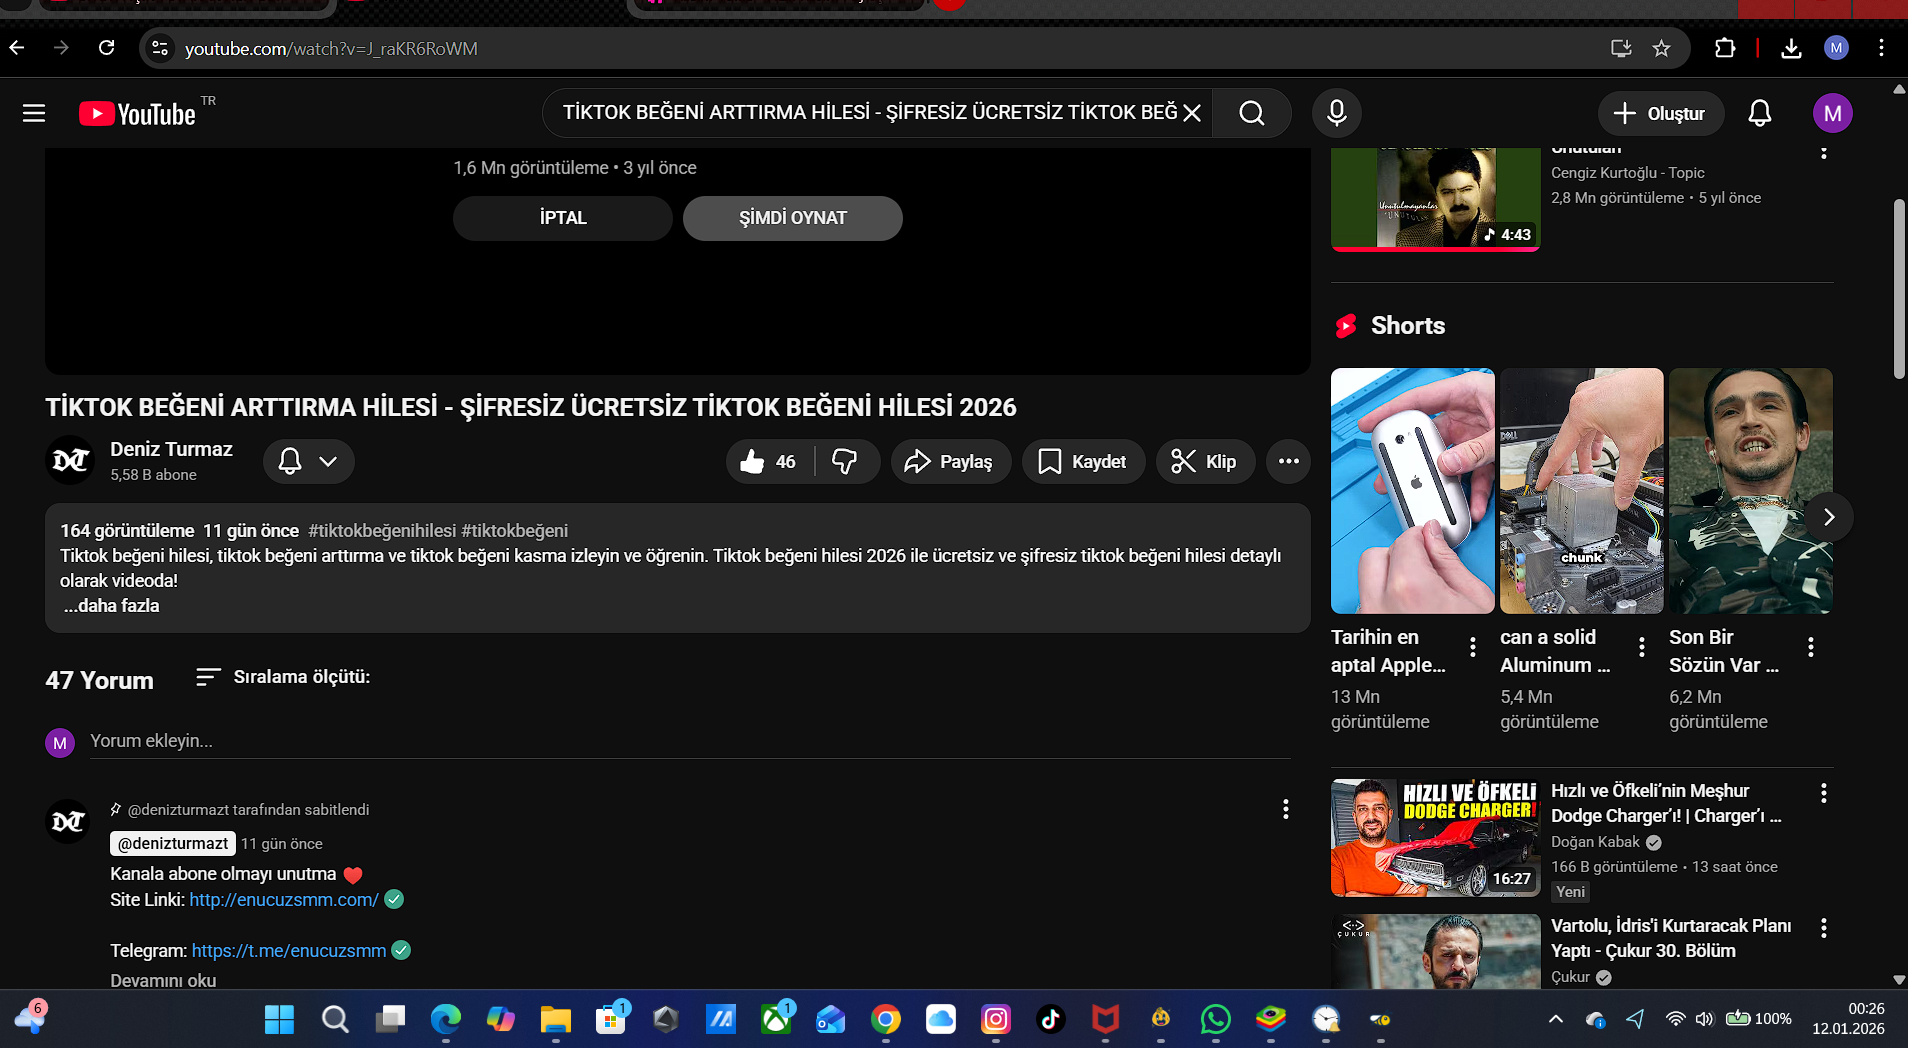The width and height of the screenshot is (1908, 1048).
Task: View site information icon in address bar
Action: coord(160,48)
